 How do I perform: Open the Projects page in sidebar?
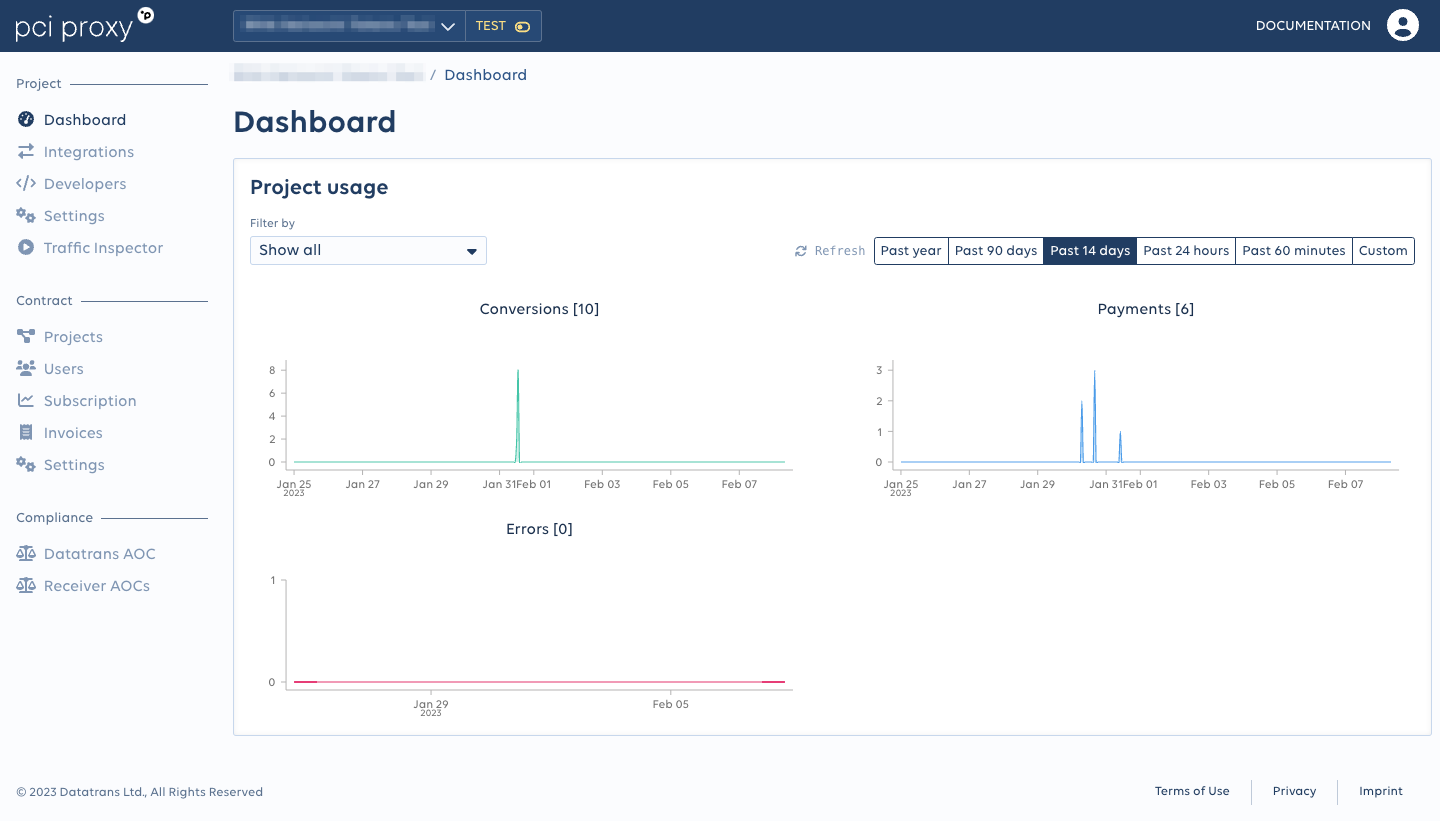tap(73, 337)
